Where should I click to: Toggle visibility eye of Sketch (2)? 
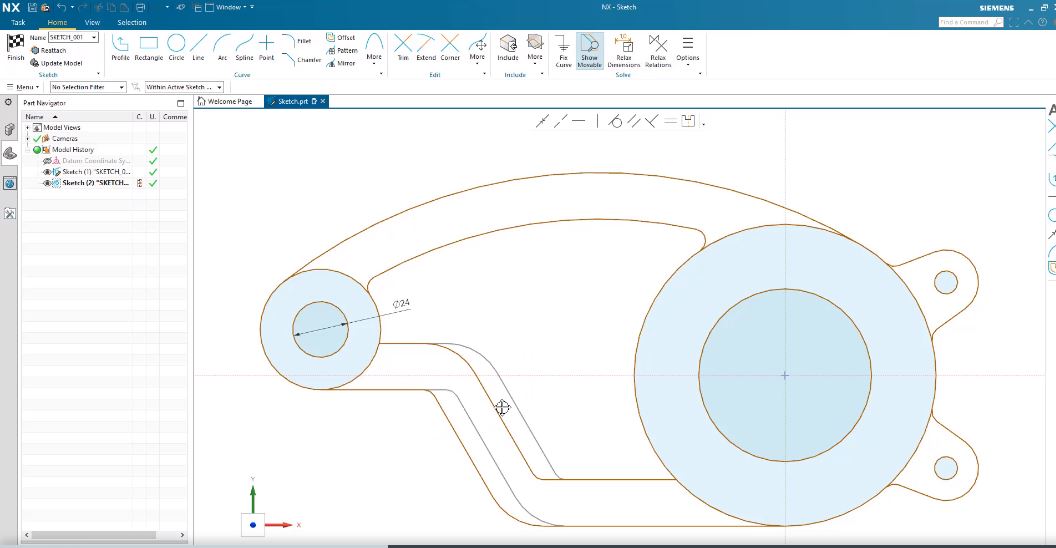coord(47,183)
